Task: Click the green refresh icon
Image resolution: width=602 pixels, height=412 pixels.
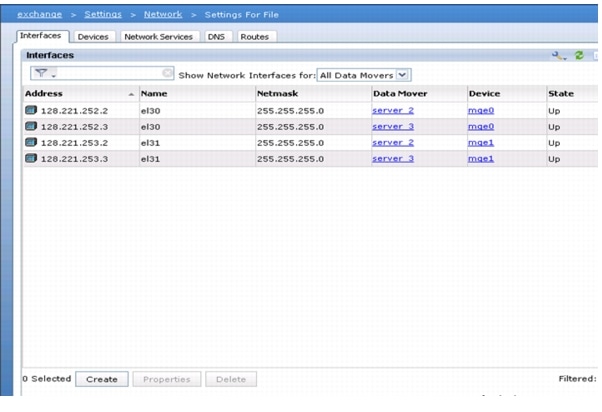Action: point(578,56)
